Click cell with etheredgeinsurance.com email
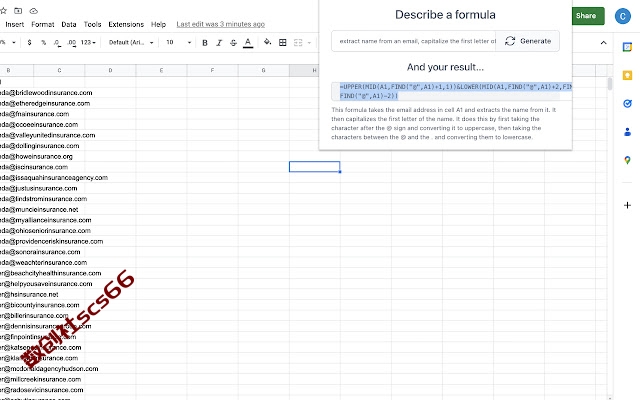 tap(45, 103)
